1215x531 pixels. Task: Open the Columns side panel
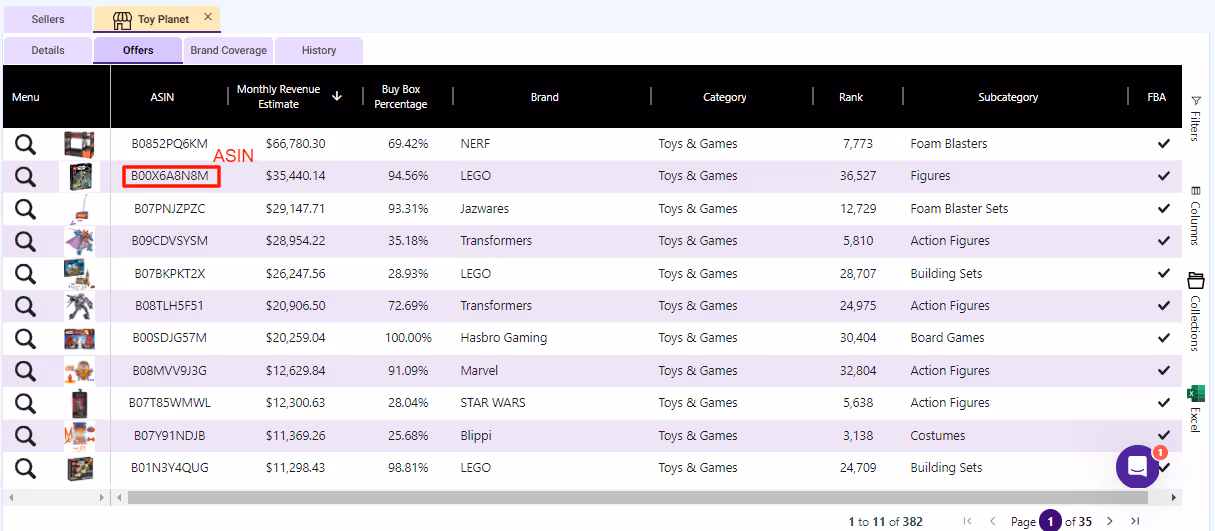1195,215
